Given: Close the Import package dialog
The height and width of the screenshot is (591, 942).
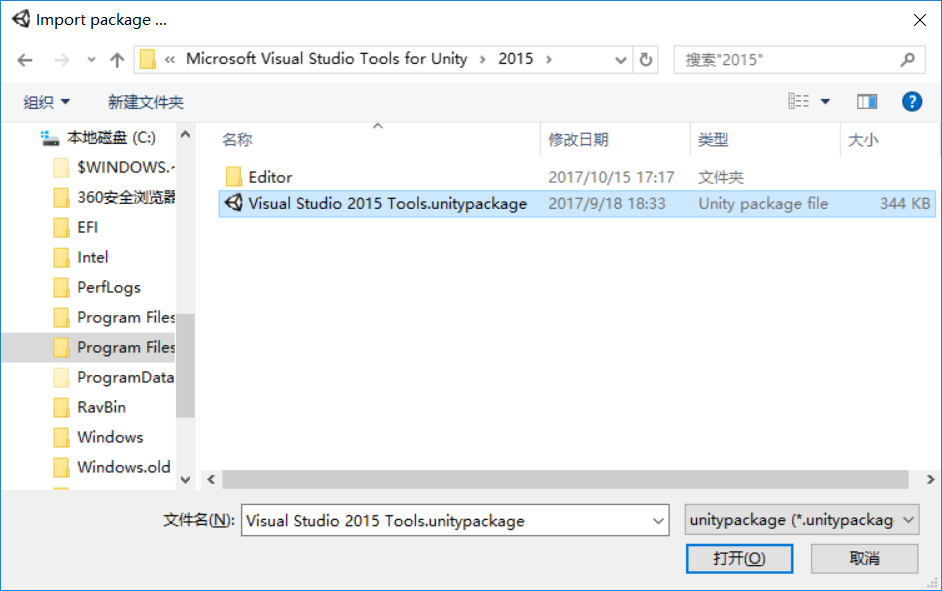Looking at the screenshot, I should [919, 20].
